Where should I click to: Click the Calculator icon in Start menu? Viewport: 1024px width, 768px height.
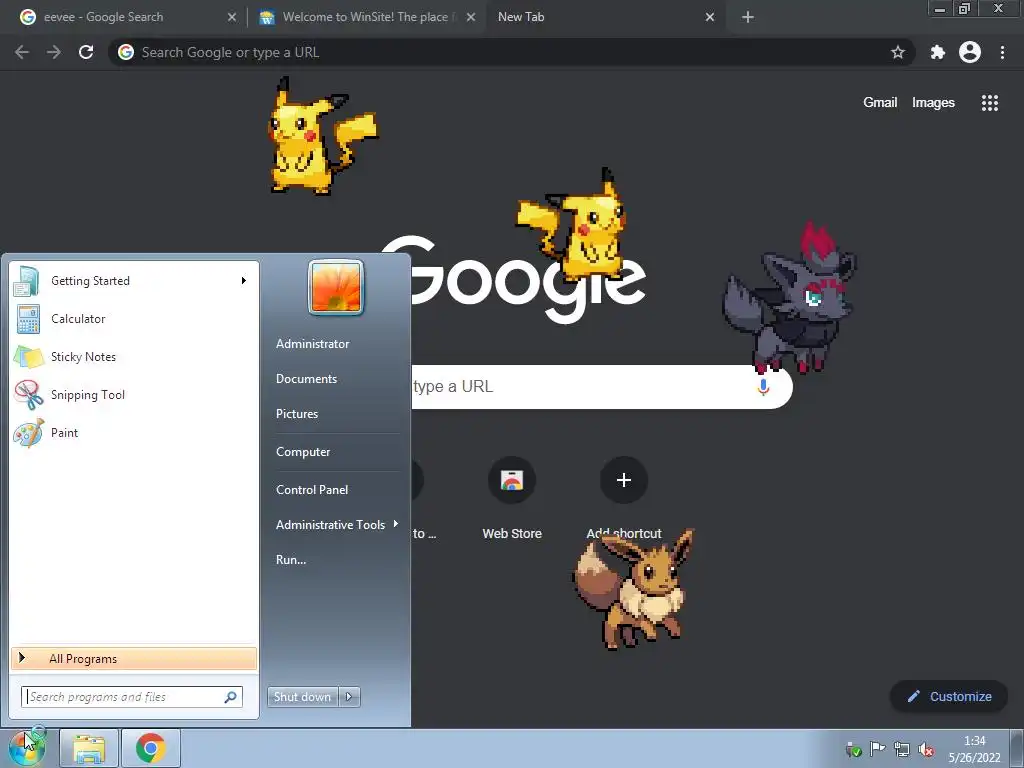click(29, 319)
